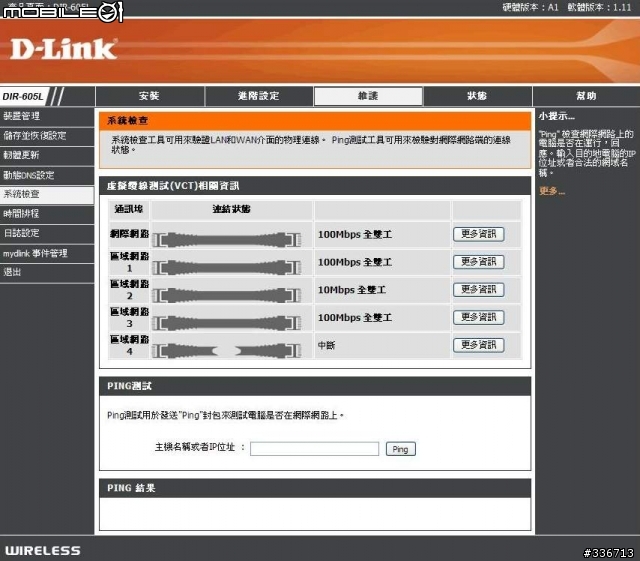The height and width of the screenshot is (561, 640).
Task: Select 儲存並恢復設定 sidebar item
Action: [47, 136]
